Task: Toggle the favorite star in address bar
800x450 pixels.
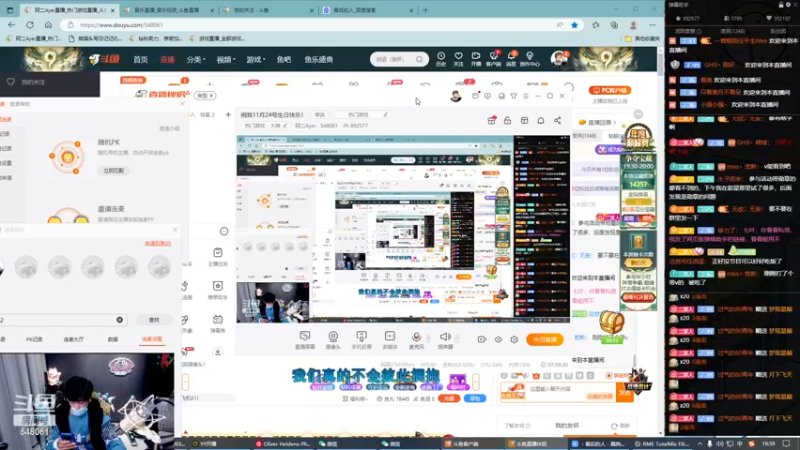Action: pyautogui.click(x=574, y=24)
